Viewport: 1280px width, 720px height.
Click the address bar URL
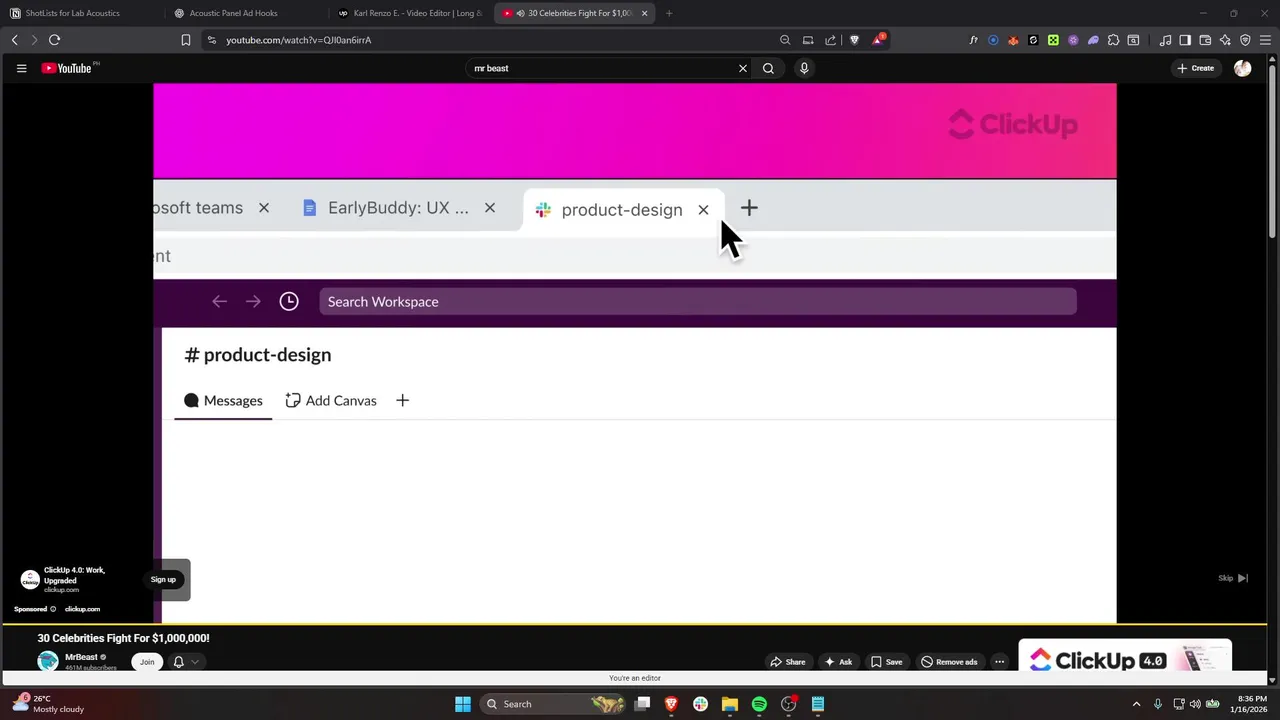coord(298,40)
